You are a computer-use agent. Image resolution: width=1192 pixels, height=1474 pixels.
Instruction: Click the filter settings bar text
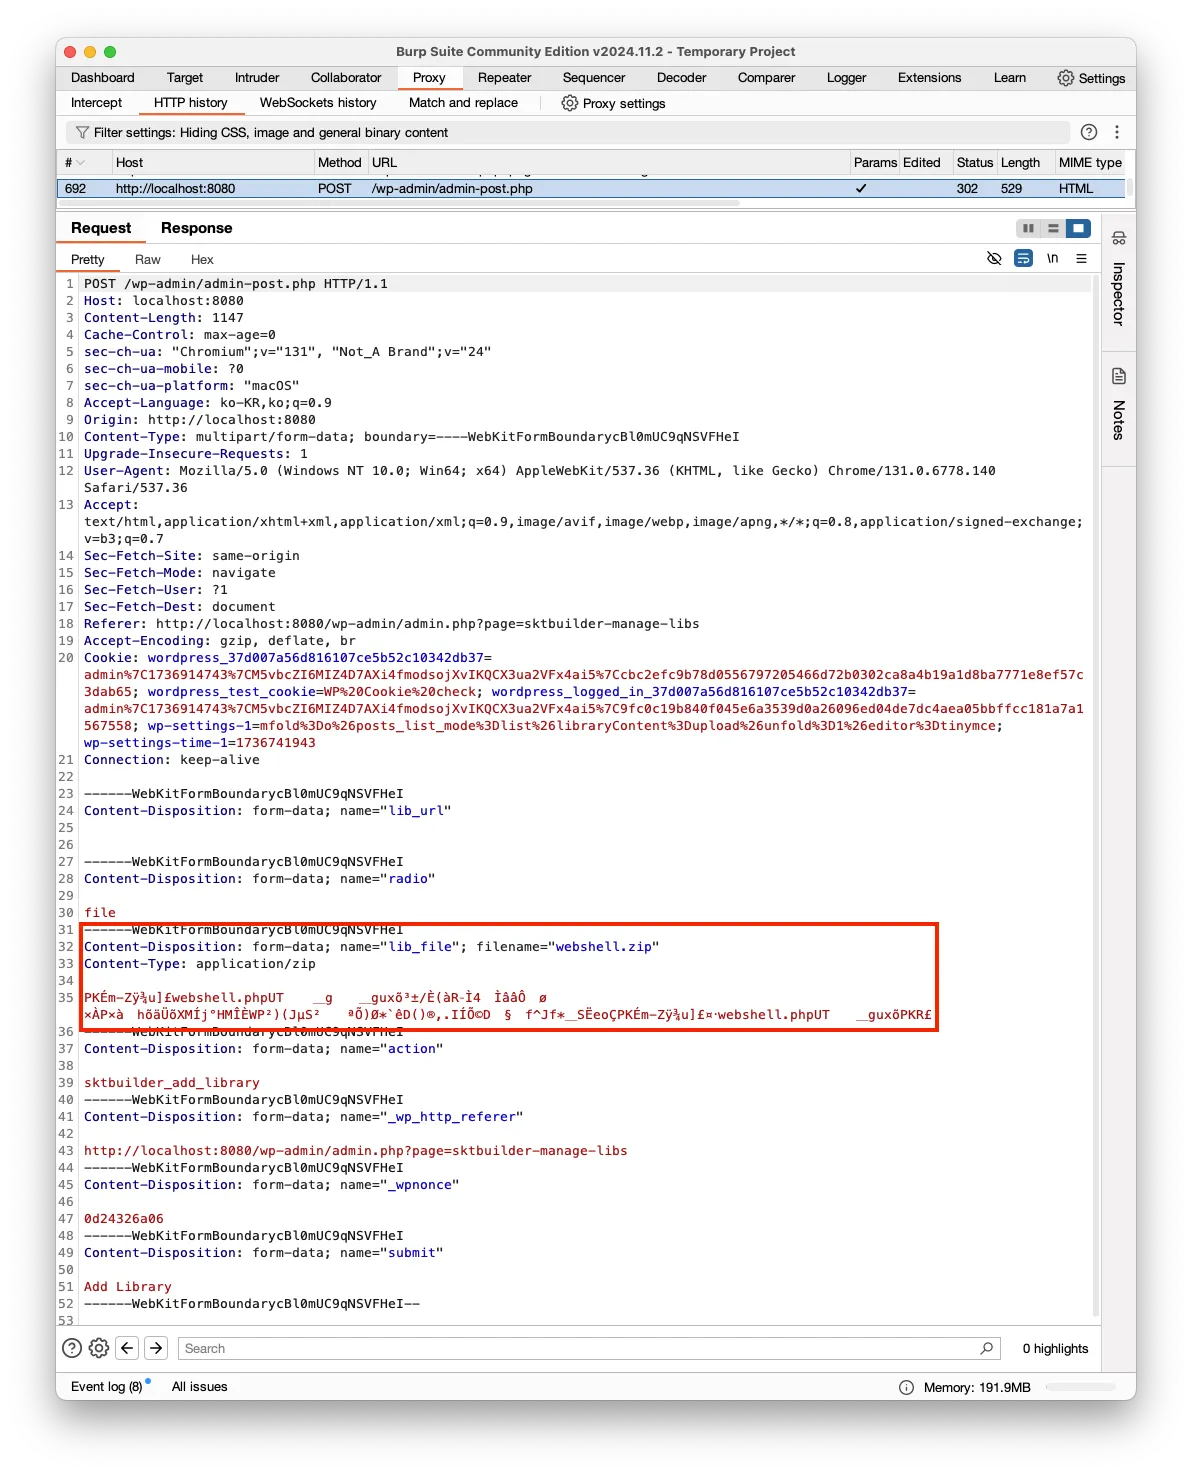271,132
